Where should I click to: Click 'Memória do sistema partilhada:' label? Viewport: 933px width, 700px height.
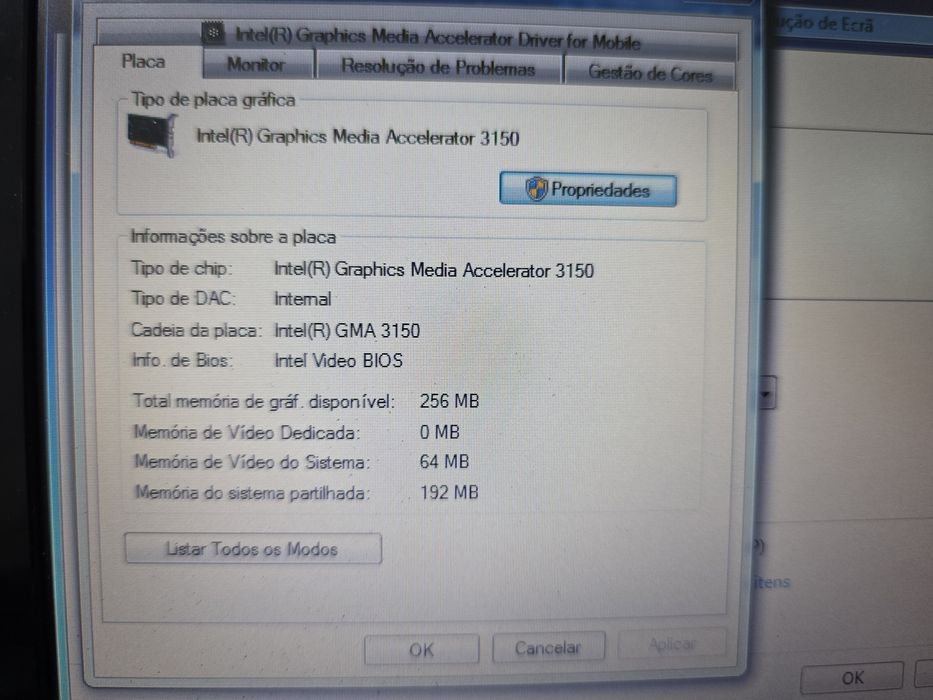[x=252, y=493]
